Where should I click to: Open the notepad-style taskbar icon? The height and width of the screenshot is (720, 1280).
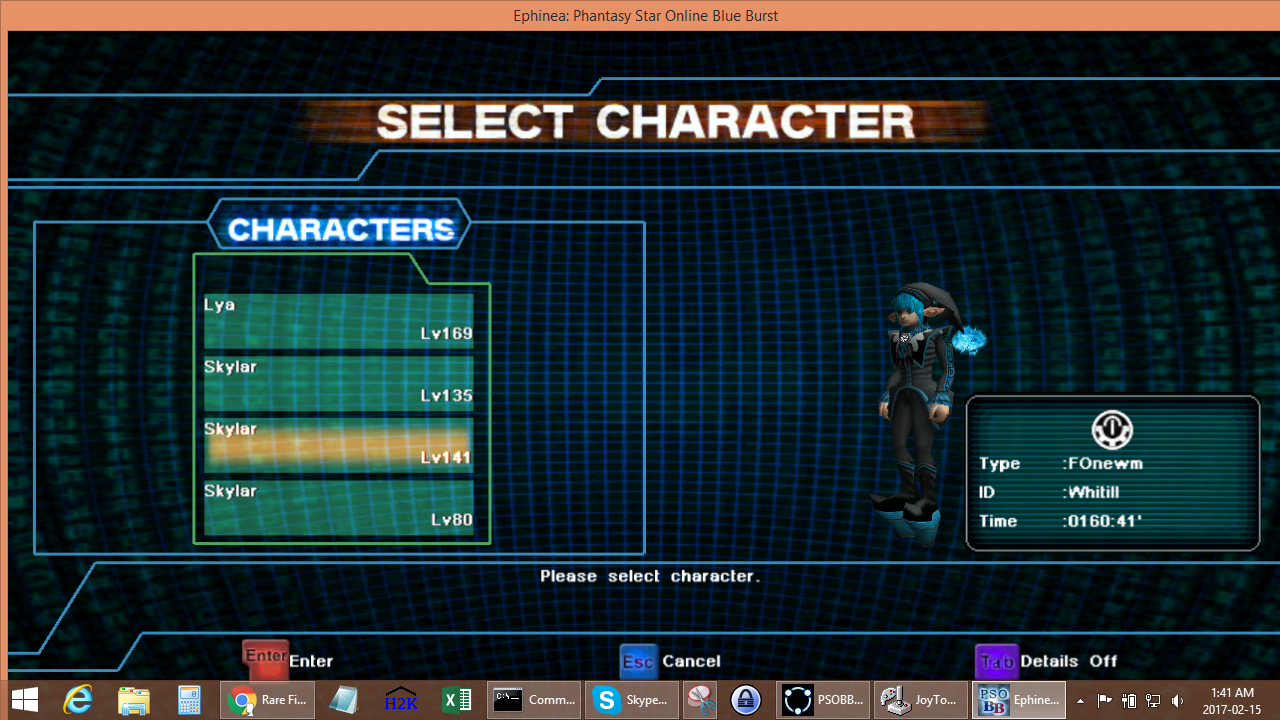click(x=343, y=700)
